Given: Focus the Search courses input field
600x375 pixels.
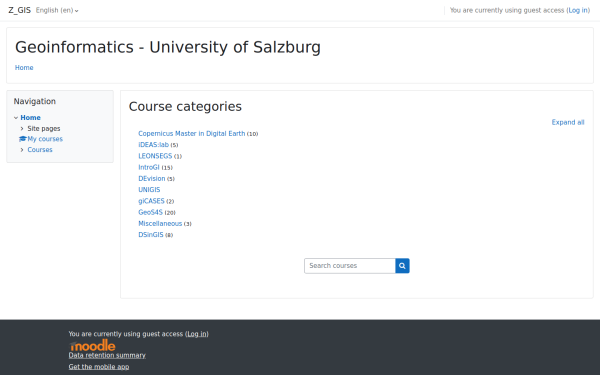Looking at the screenshot, I should click(350, 266).
